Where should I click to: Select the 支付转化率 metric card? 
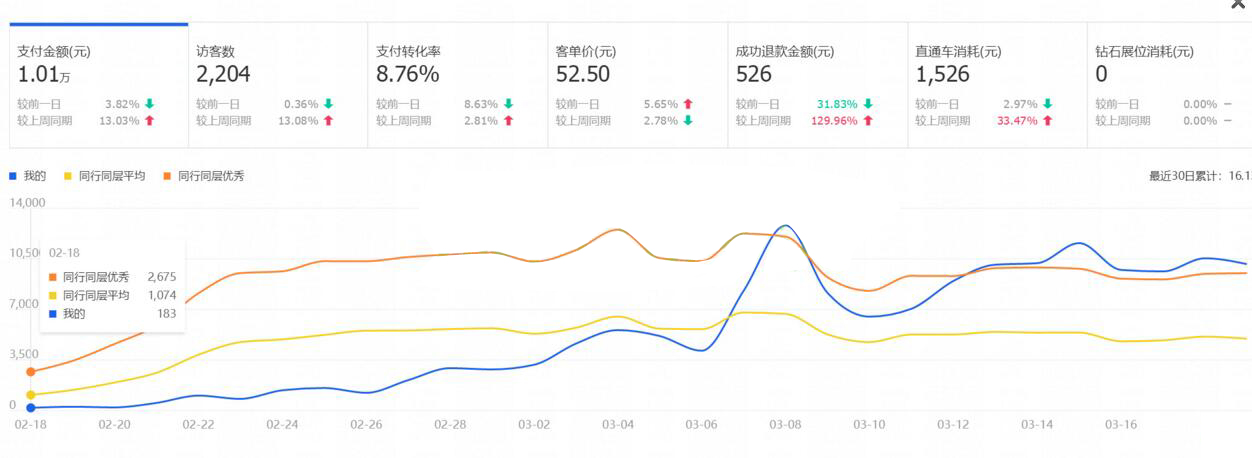coord(457,85)
